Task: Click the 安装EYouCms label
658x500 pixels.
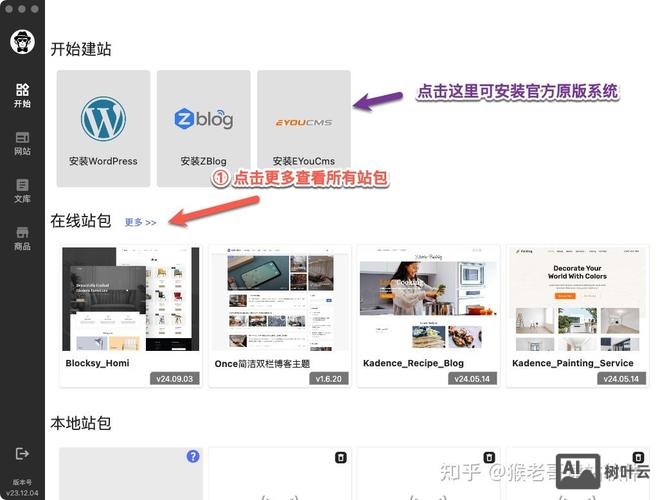Action: point(304,161)
